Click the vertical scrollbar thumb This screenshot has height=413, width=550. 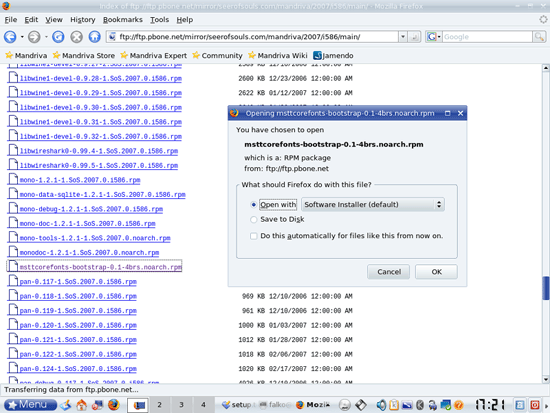(545, 288)
